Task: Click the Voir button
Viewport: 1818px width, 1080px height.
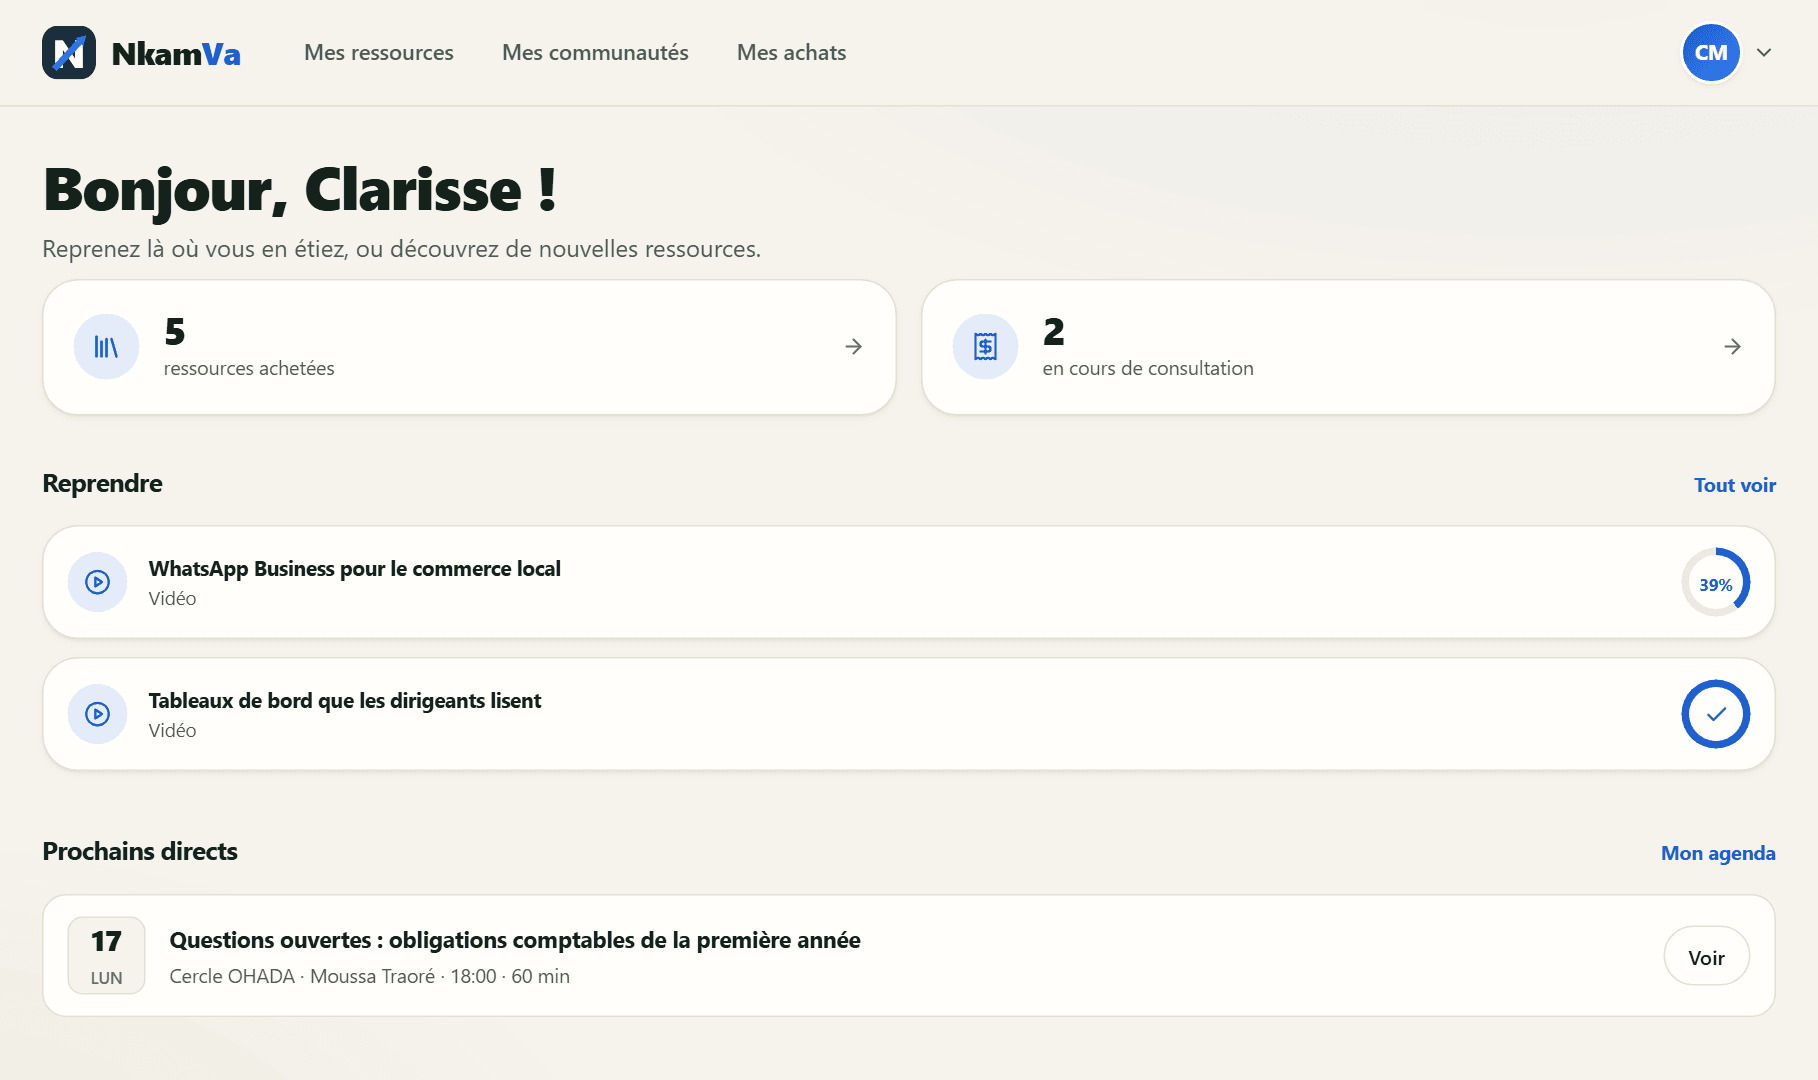Action: pos(1706,957)
